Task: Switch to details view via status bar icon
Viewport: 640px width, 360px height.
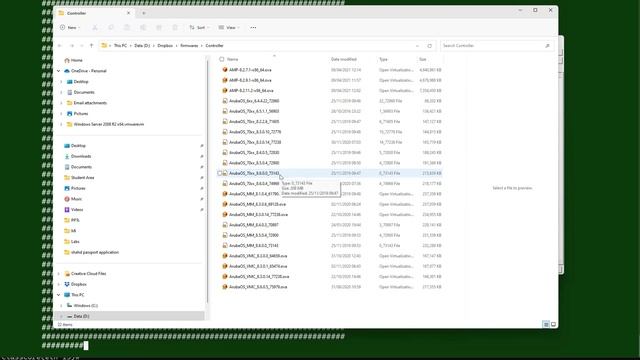Action: click(546, 324)
